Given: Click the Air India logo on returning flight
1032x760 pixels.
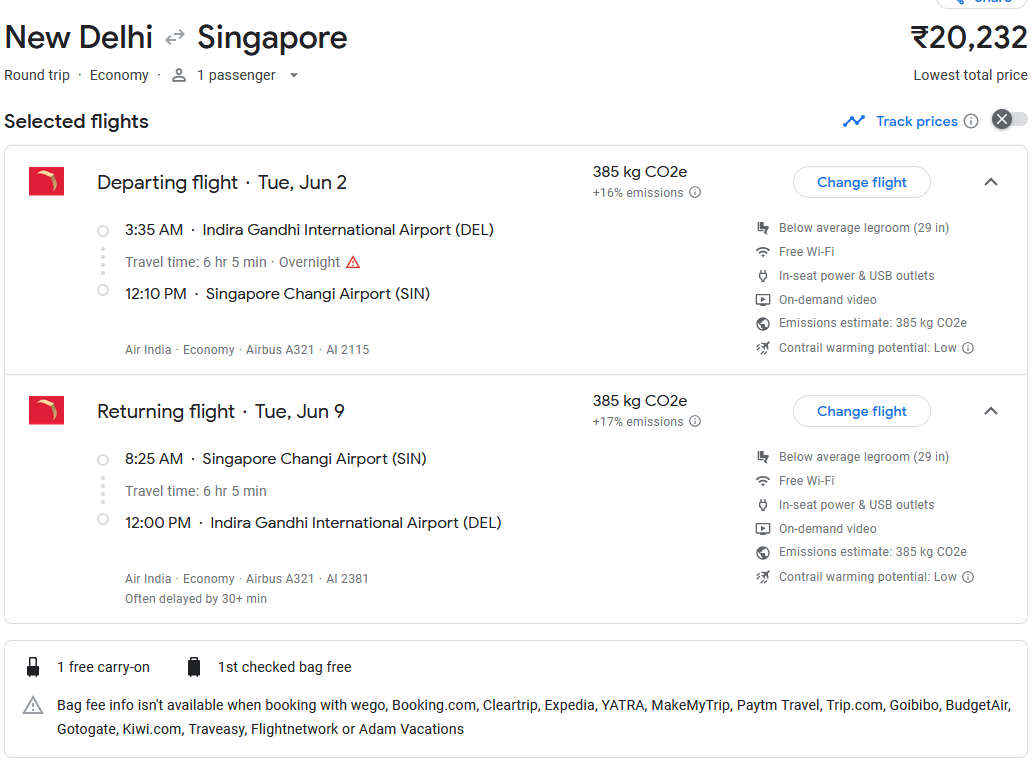Looking at the screenshot, I should [x=46, y=411].
